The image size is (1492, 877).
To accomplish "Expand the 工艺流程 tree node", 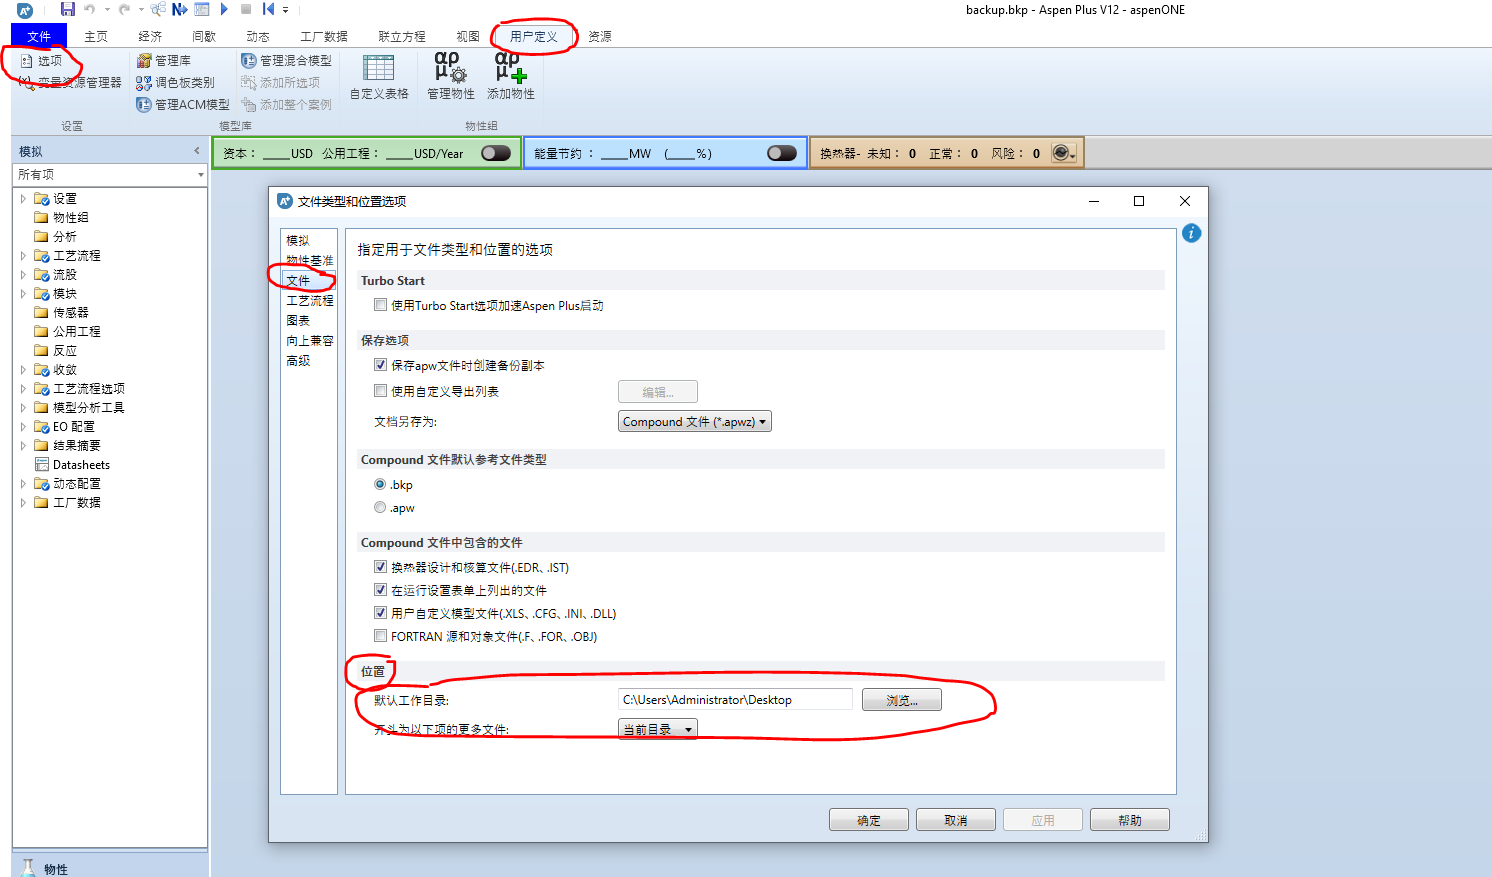I will tap(23, 256).
